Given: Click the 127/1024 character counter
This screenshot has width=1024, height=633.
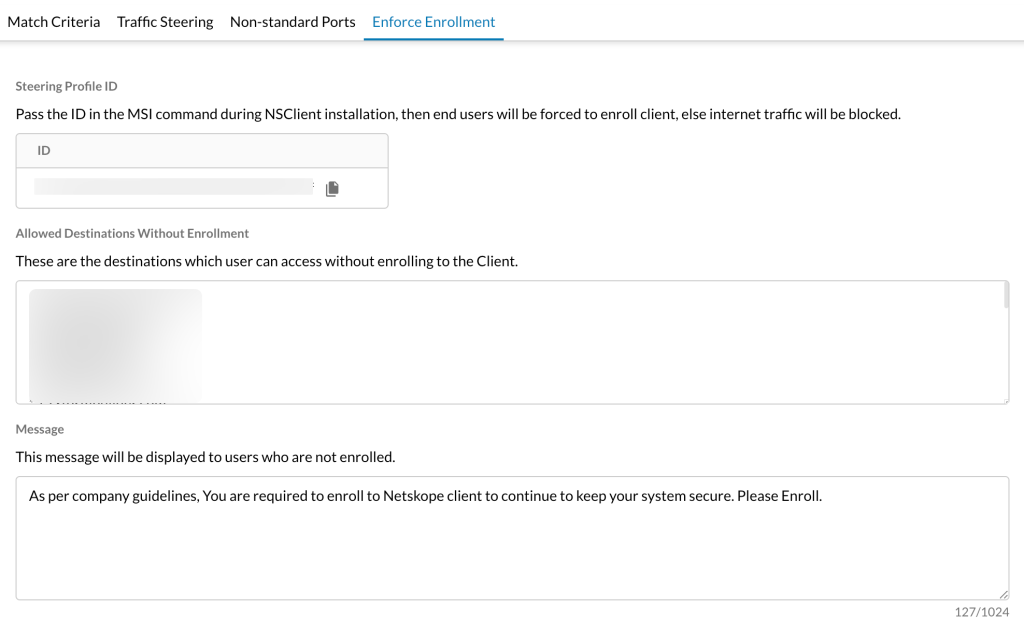Looking at the screenshot, I should [x=982, y=612].
